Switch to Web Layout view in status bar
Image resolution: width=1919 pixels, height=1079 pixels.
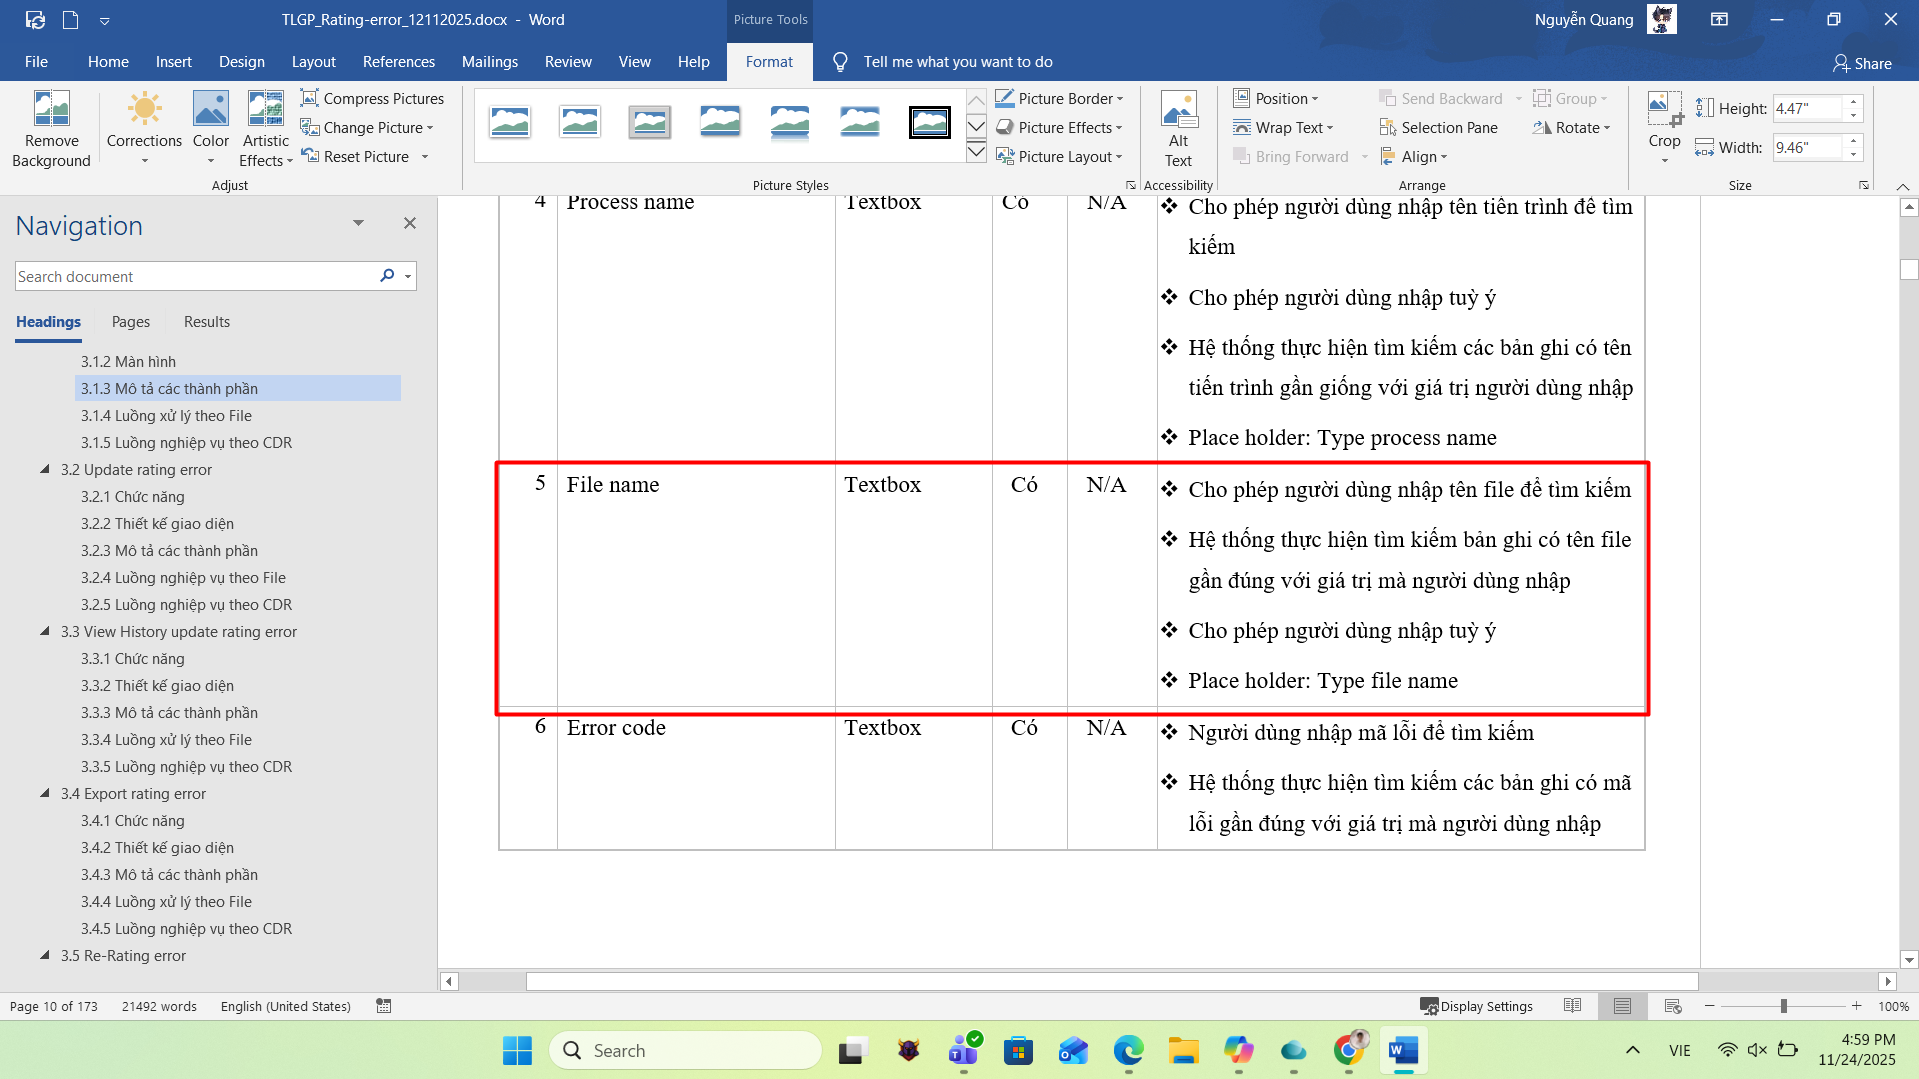pos(1672,1006)
